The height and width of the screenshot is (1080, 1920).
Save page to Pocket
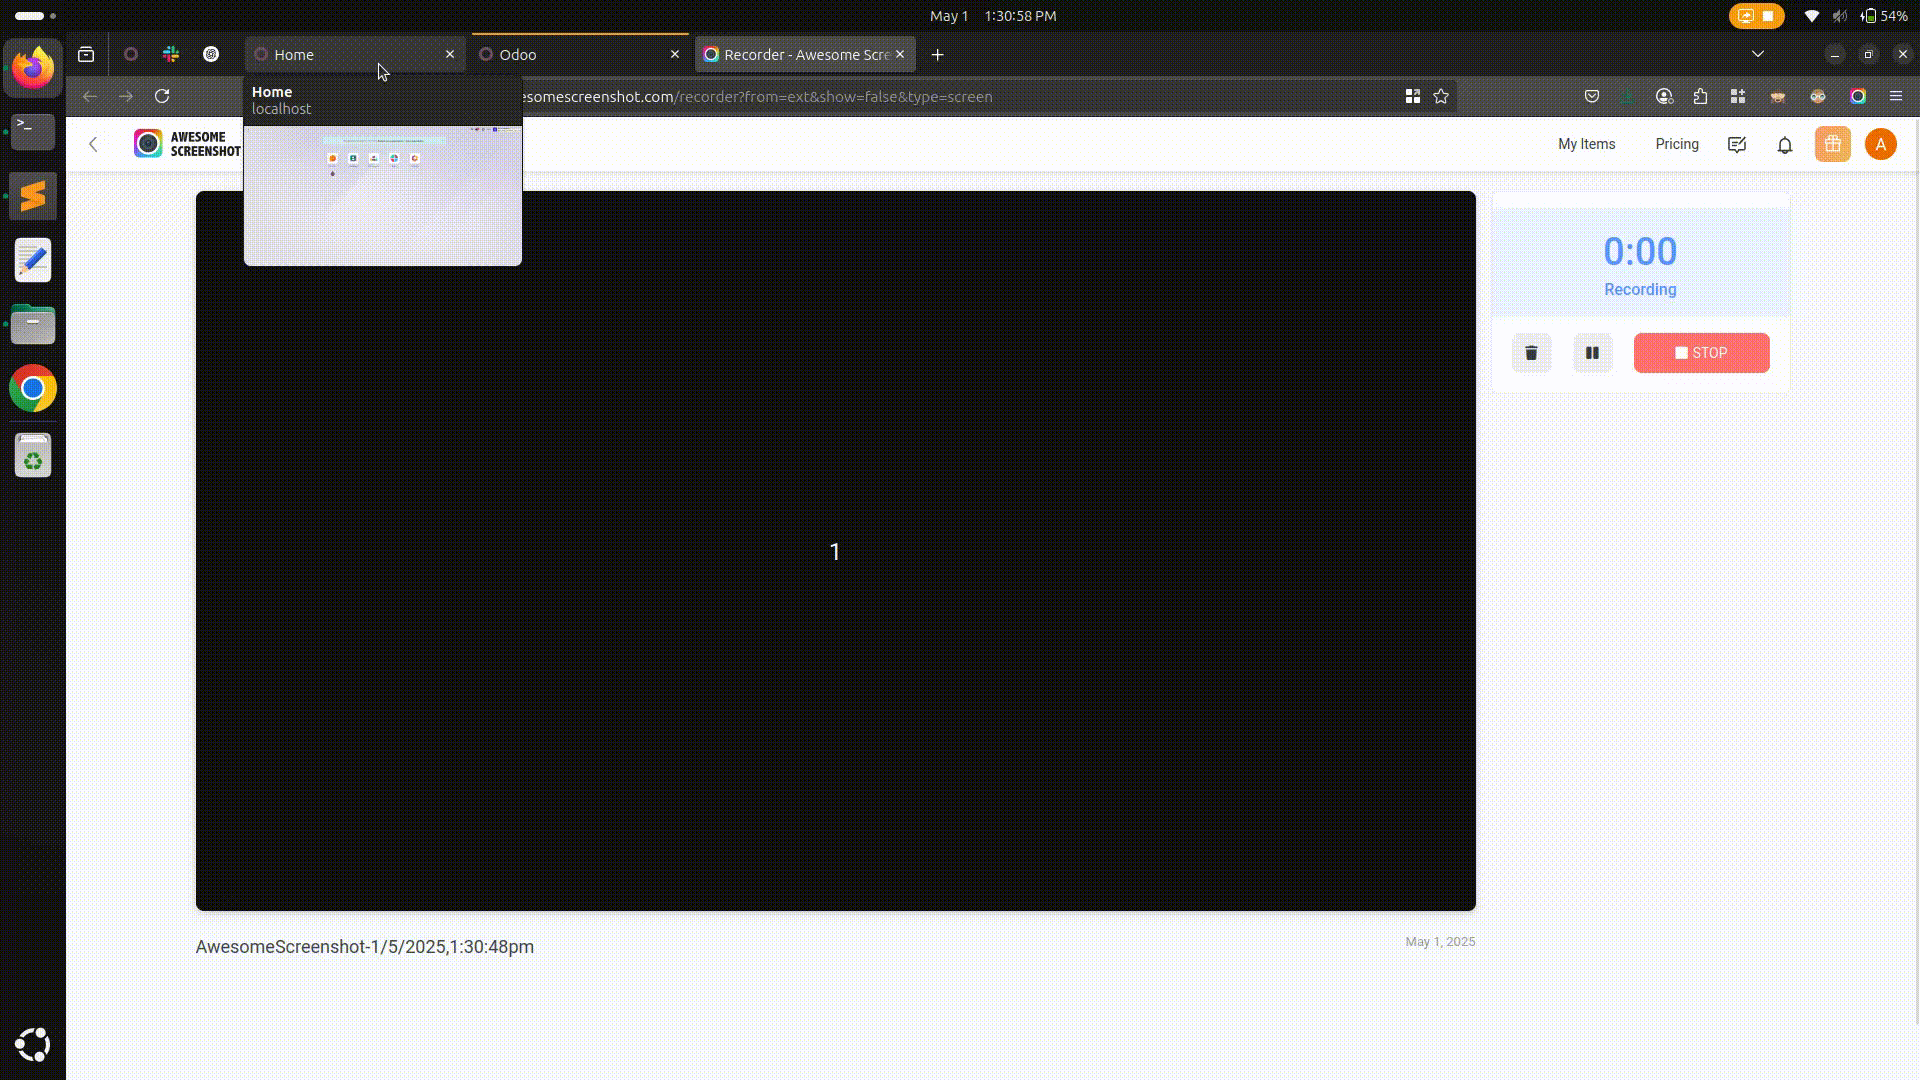[1592, 97]
